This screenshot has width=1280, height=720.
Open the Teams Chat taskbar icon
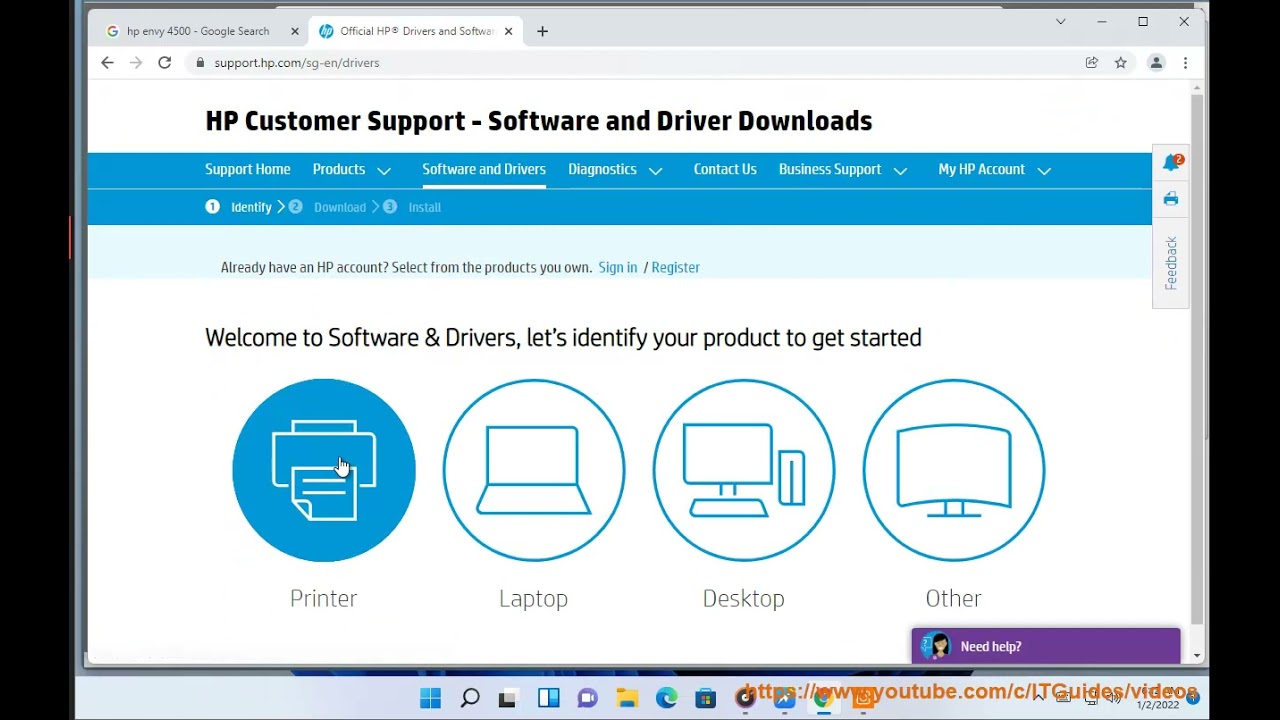point(588,698)
